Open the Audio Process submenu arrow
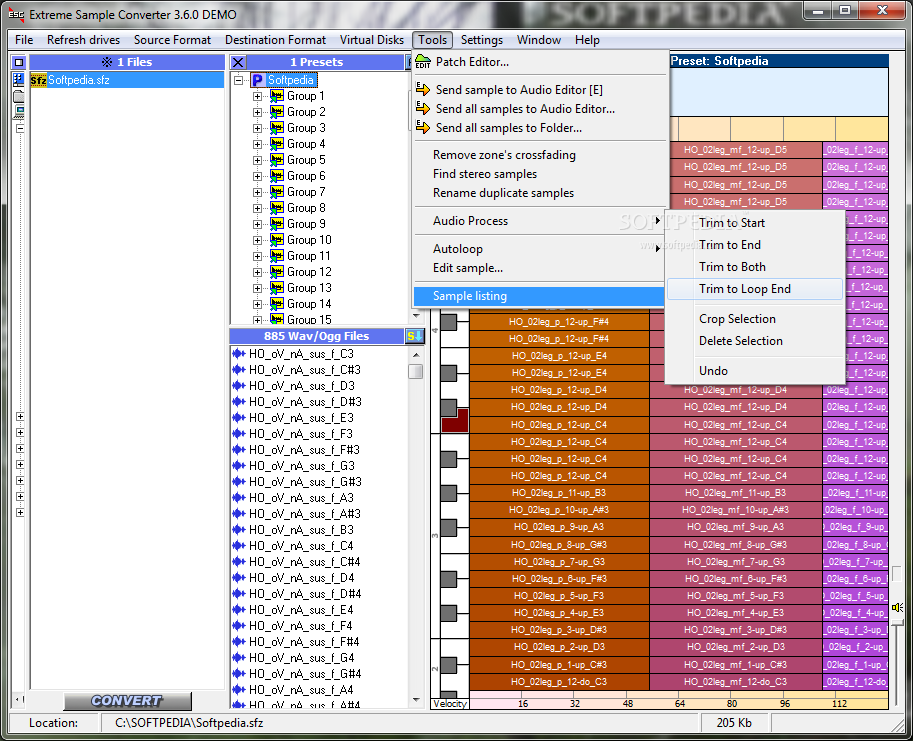The image size is (913, 741). [658, 221]
